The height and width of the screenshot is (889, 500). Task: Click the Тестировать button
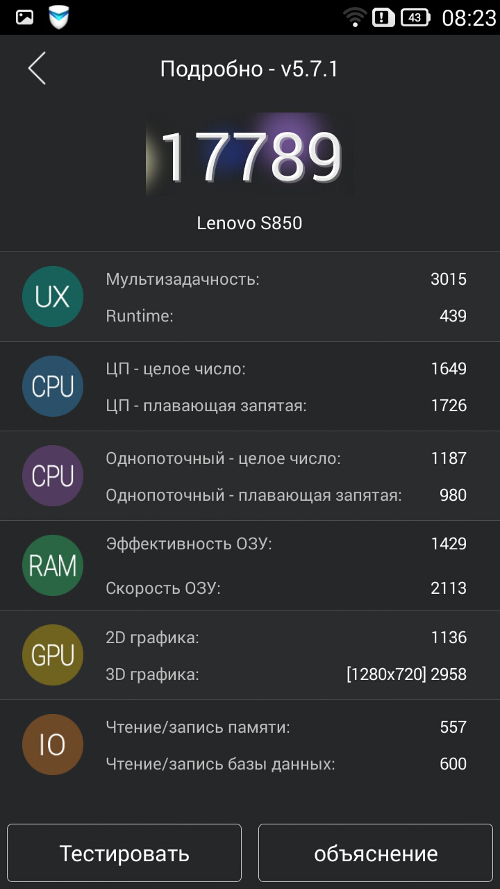125,853
